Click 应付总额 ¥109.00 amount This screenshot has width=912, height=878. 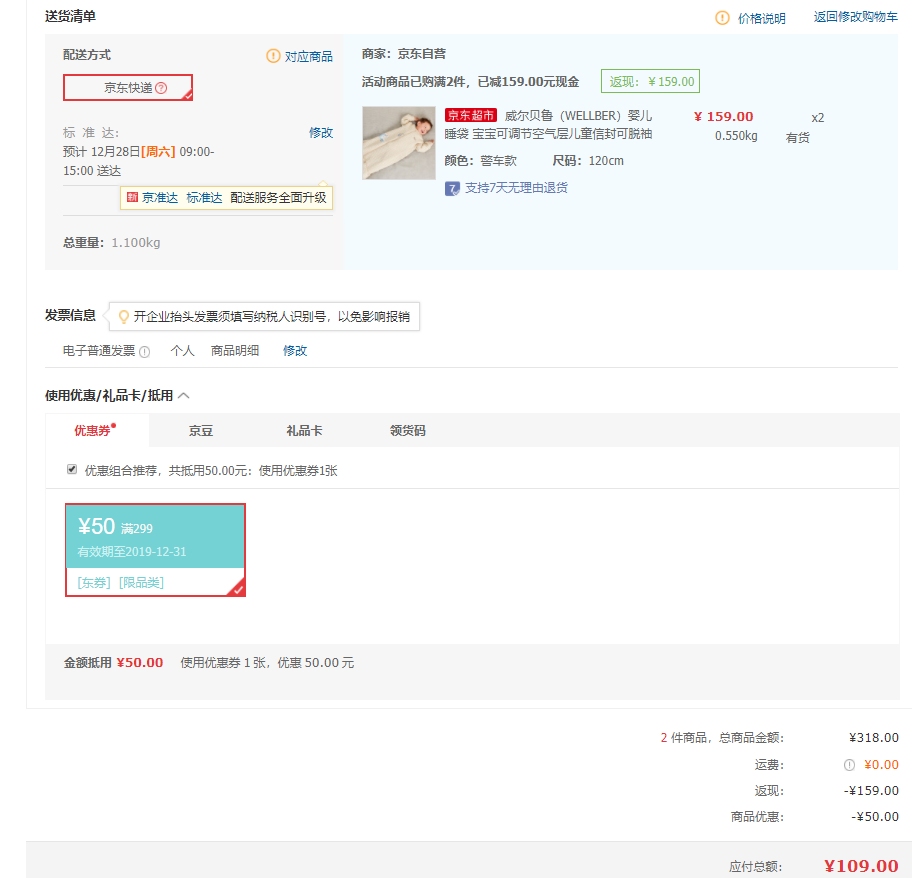(x=861, y=866)
